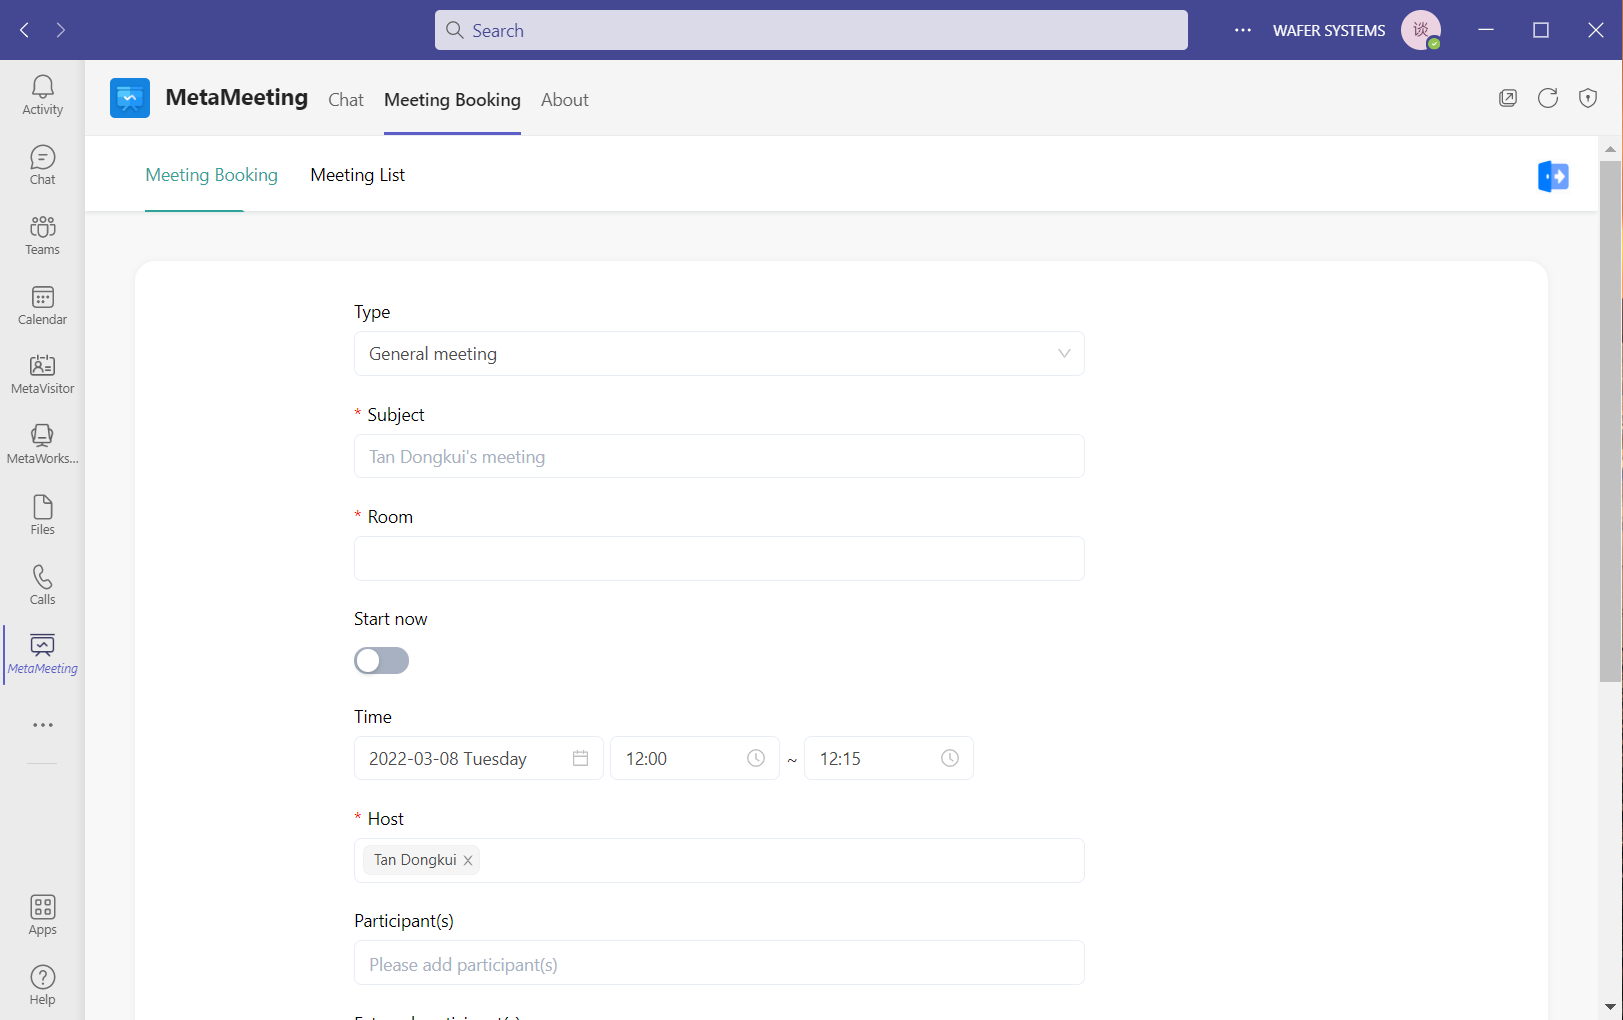
Task: Click the scrollbar down arrow
Action: tap(1610, 1007)
